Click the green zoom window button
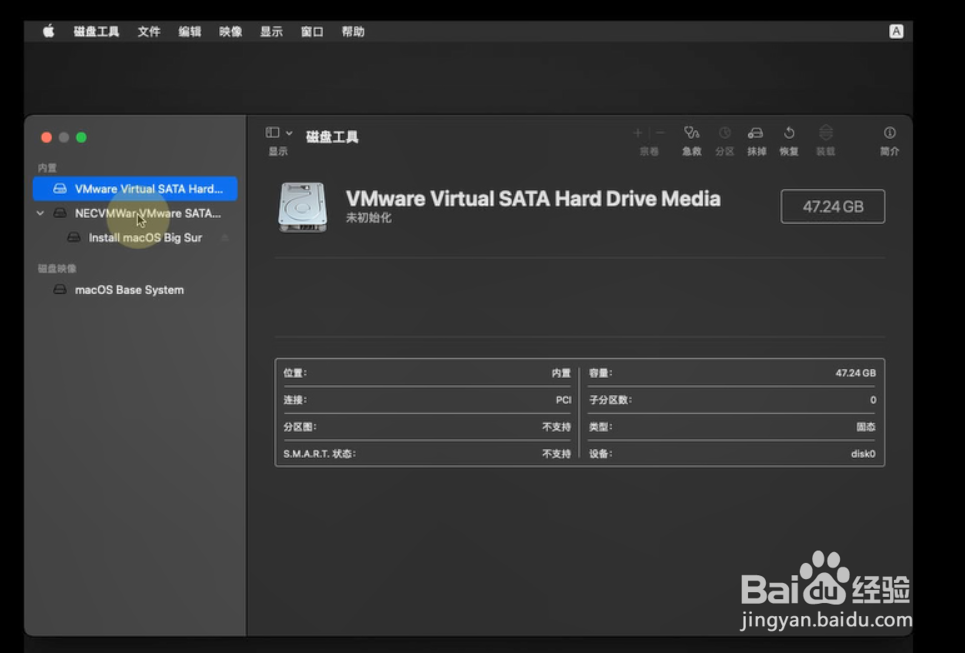Image resolution: width=965 pixels, height=653 pixels. (x=81, y=137)
